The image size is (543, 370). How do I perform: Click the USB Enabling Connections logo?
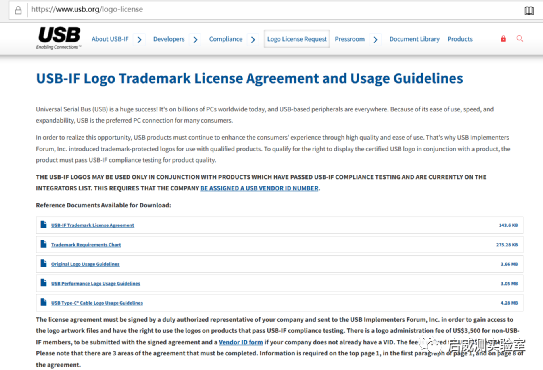point(59,38)
